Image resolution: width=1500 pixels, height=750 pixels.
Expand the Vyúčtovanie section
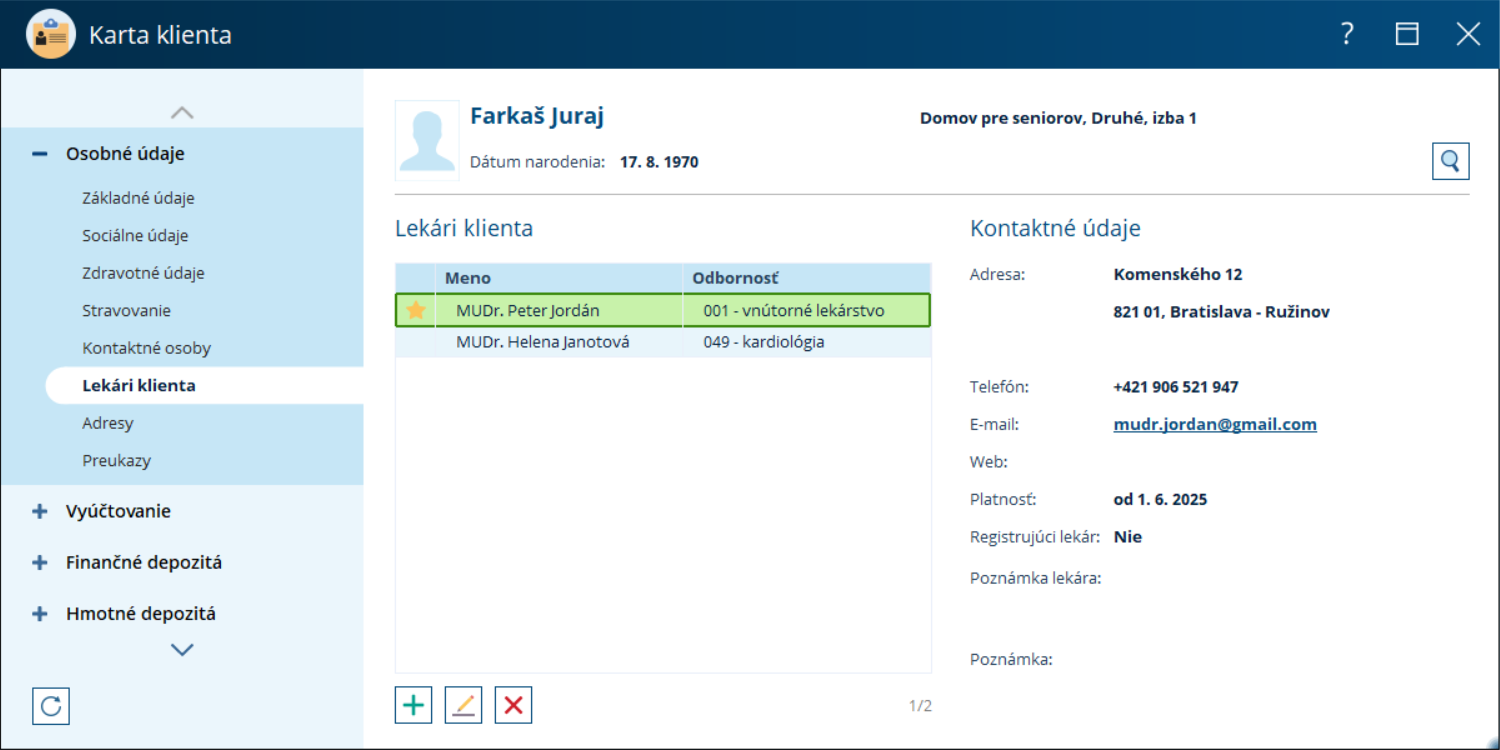click(x=40, y=511)
